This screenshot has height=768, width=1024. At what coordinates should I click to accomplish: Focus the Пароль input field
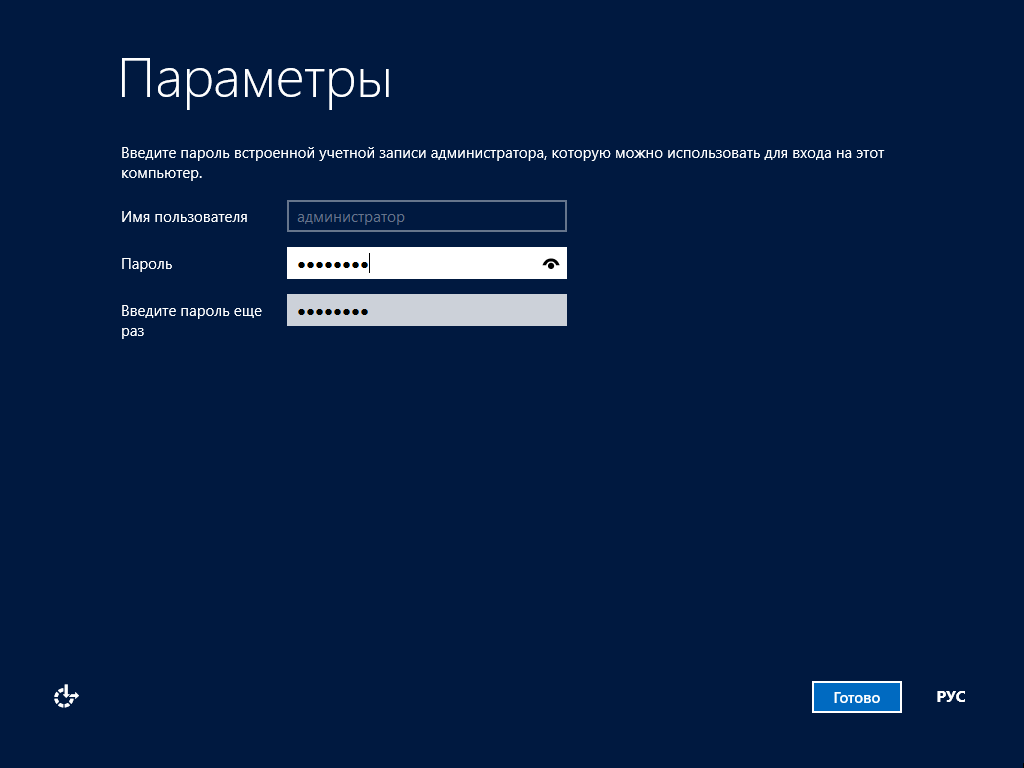(x=426, y=263)
